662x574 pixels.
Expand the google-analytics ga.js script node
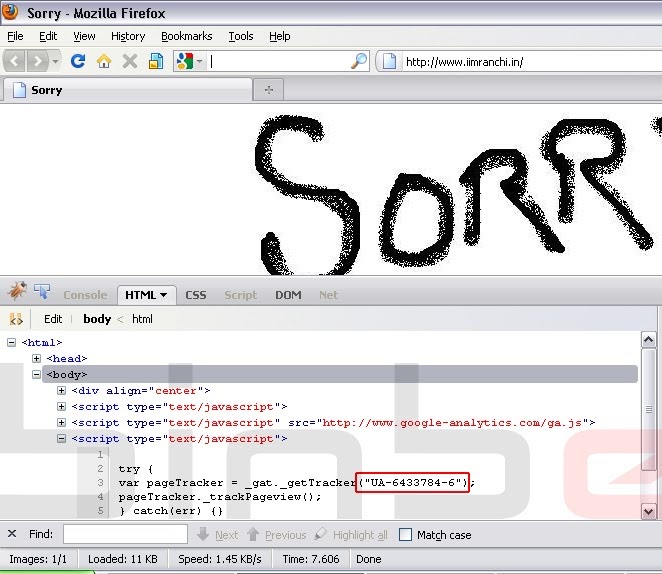click(x=62, y=422)
